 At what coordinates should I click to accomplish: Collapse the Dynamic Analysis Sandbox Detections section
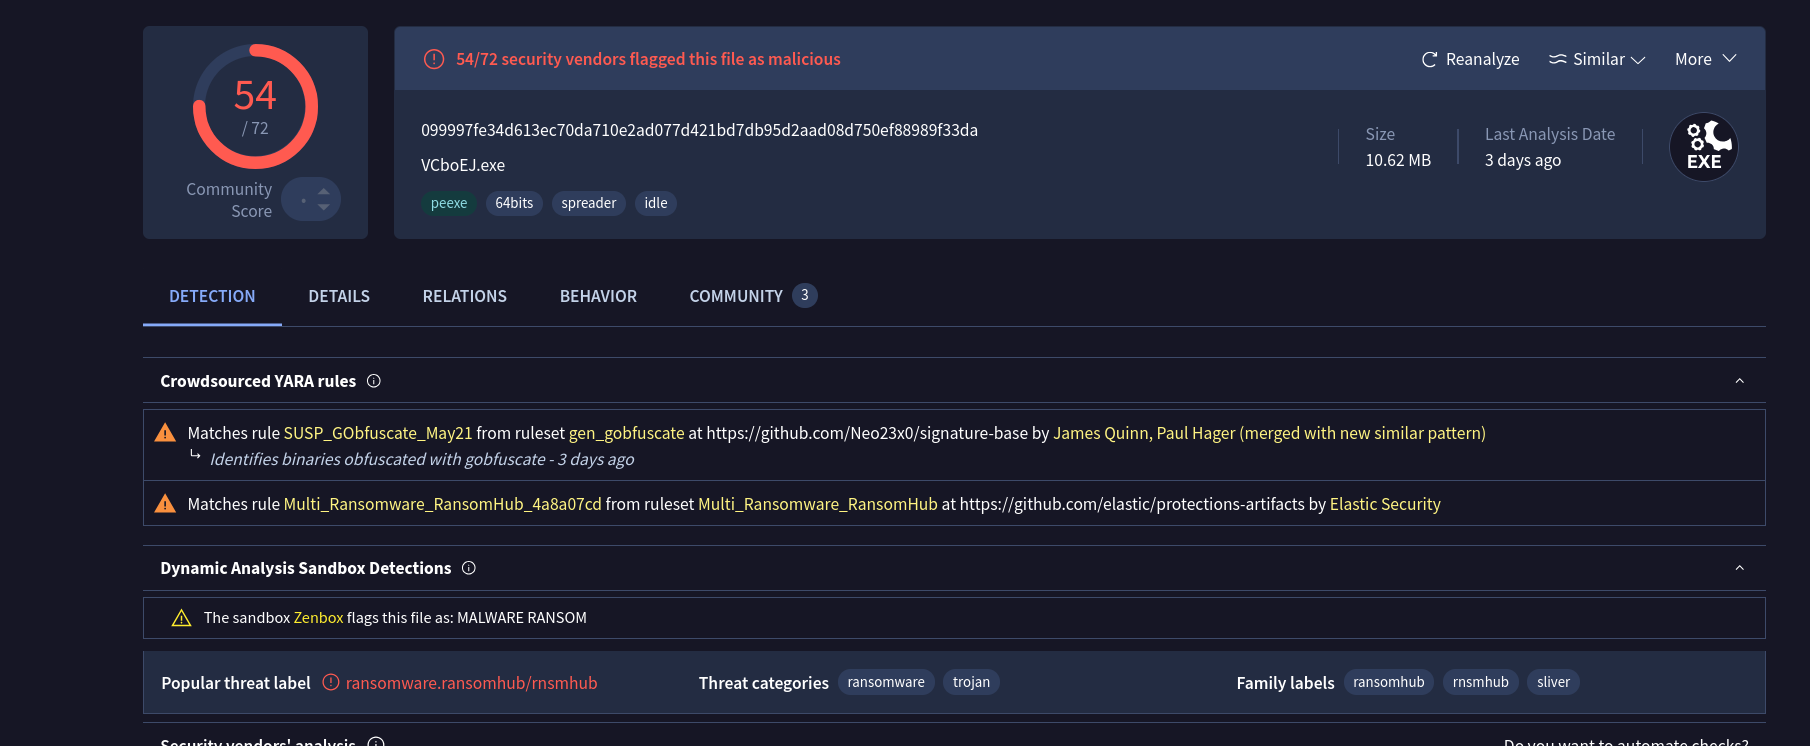[x=1739, y=568]
